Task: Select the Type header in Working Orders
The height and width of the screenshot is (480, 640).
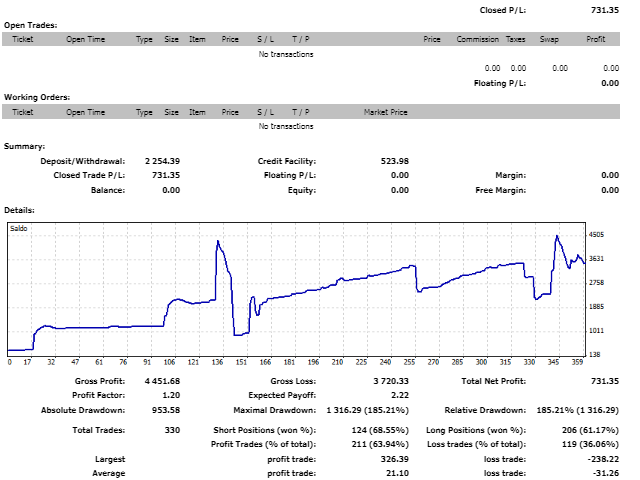Action: click(144, 112)
